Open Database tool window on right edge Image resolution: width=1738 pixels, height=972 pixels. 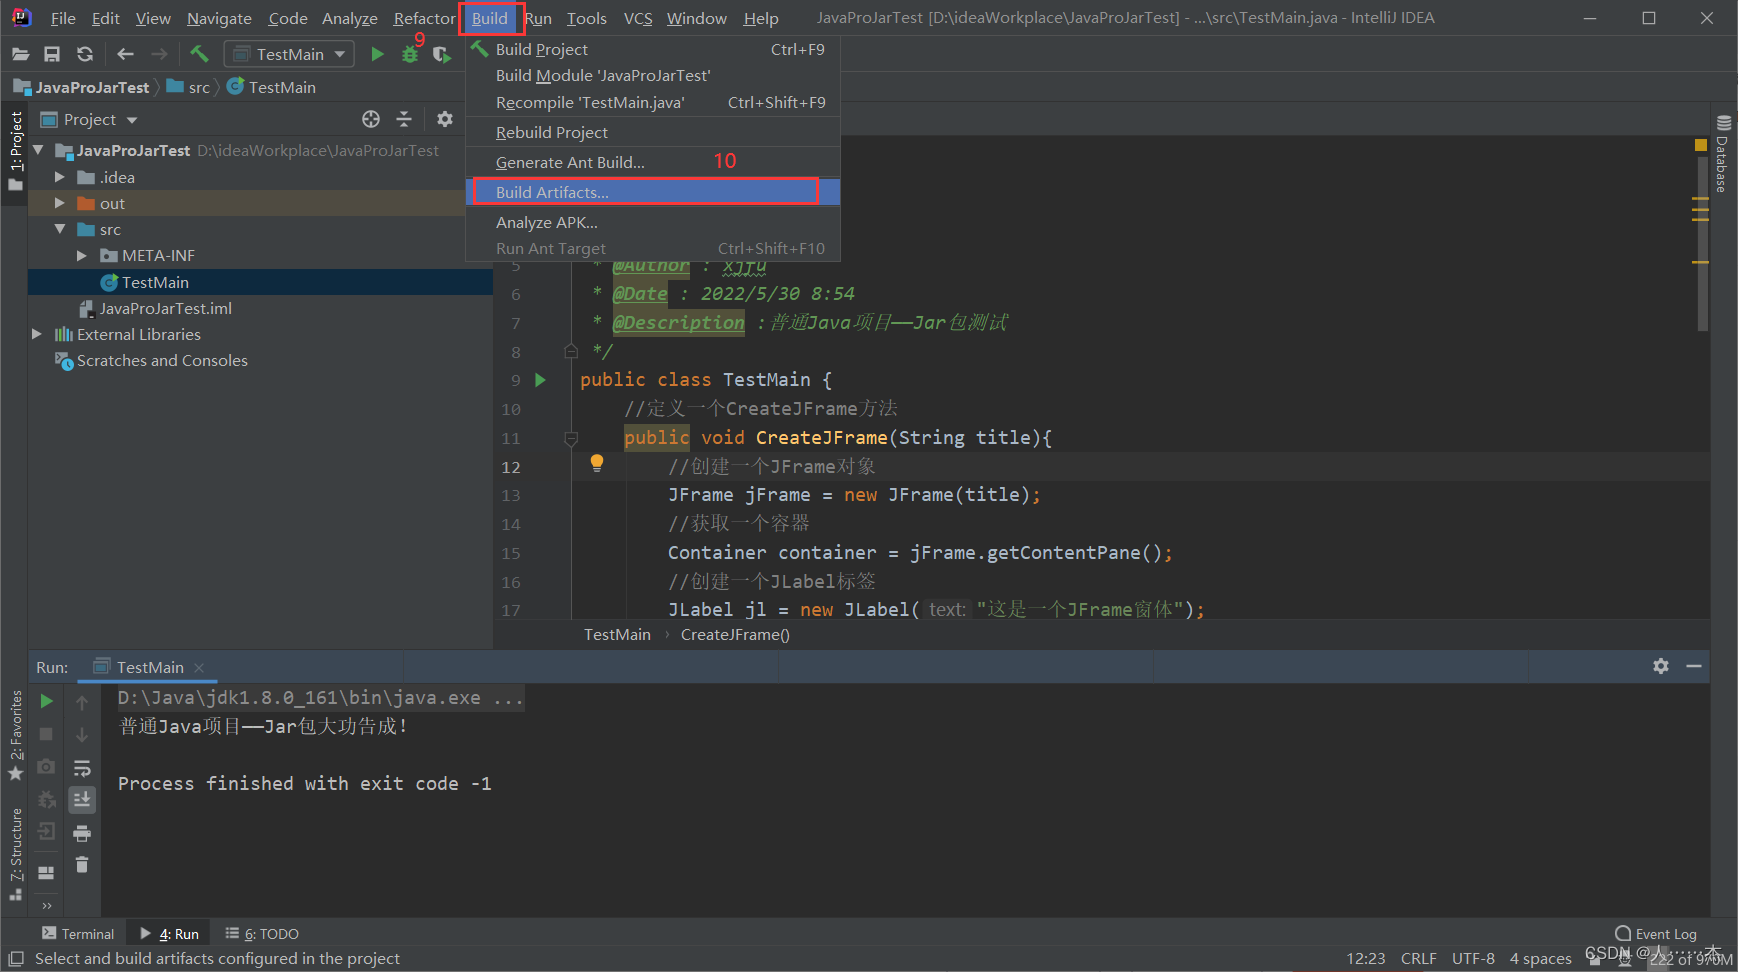1723,154
